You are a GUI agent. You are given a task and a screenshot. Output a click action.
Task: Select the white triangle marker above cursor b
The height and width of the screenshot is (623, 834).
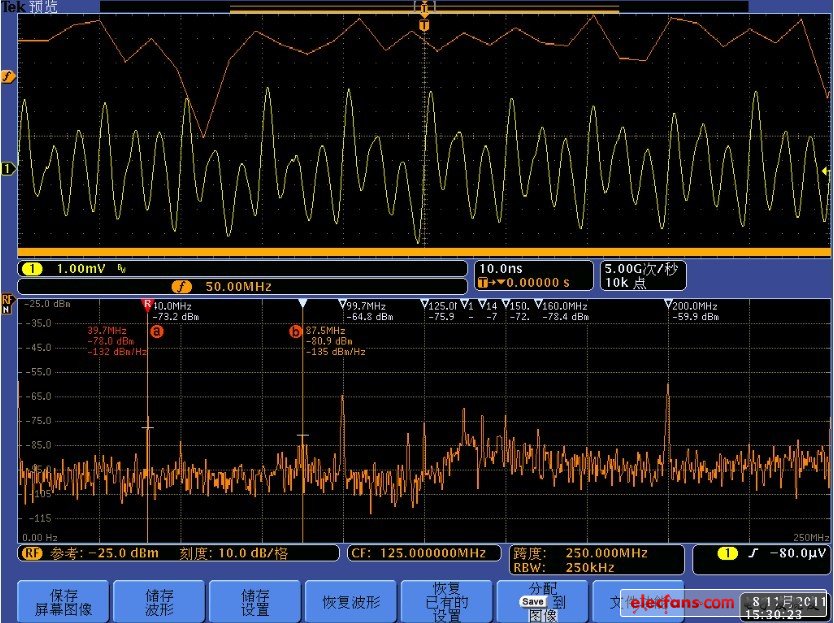(x=302, y=303)
